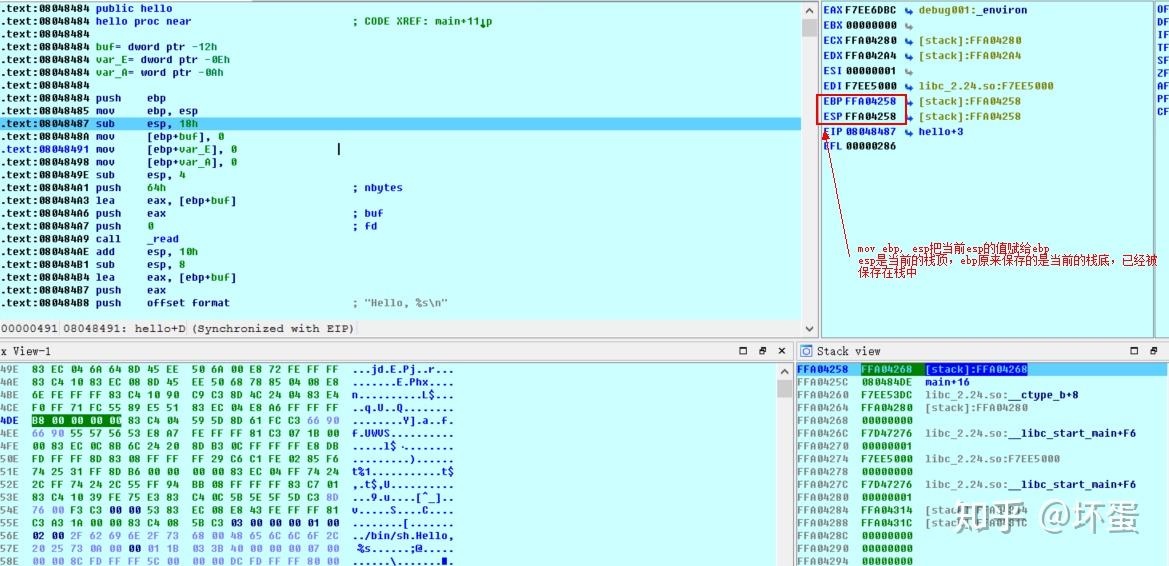The image size is (1169, 566).
Task: Click the hex view scrollbar thumb
Action: pyautogui.click(x=784, y=388)
